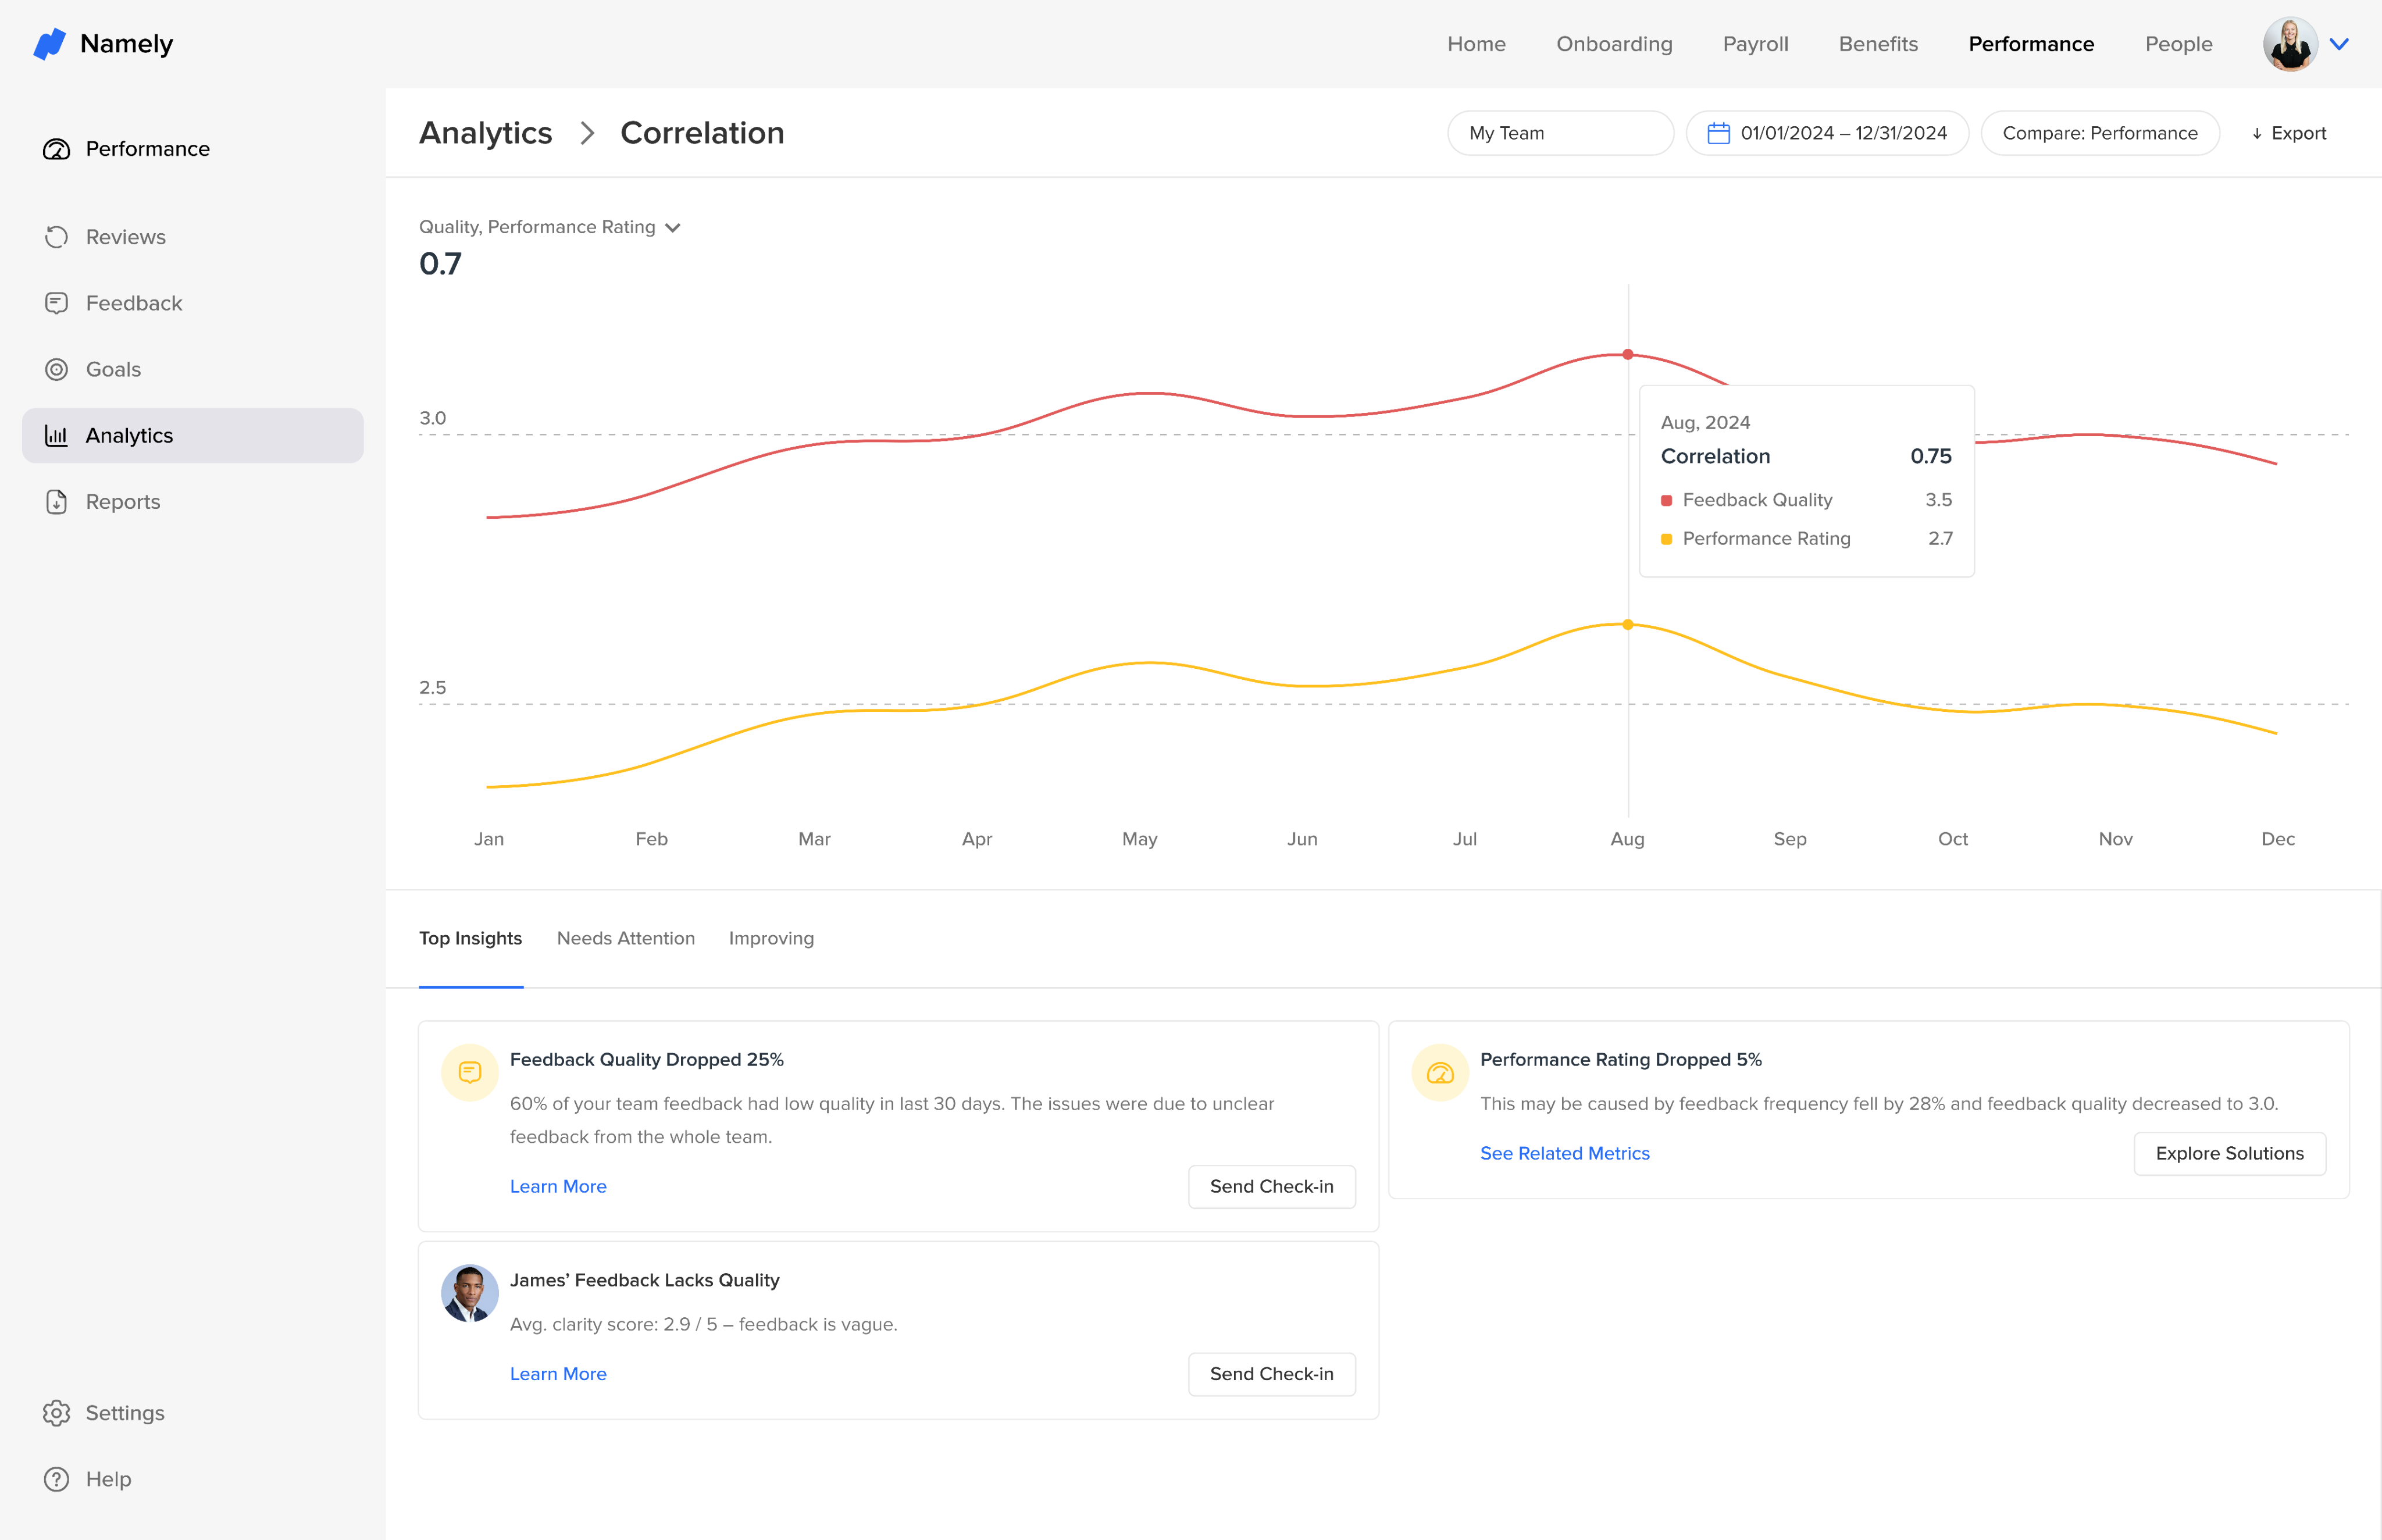Open the Compare: Performance dropdown
Screen dimensions: 2382x1540
2099,133
